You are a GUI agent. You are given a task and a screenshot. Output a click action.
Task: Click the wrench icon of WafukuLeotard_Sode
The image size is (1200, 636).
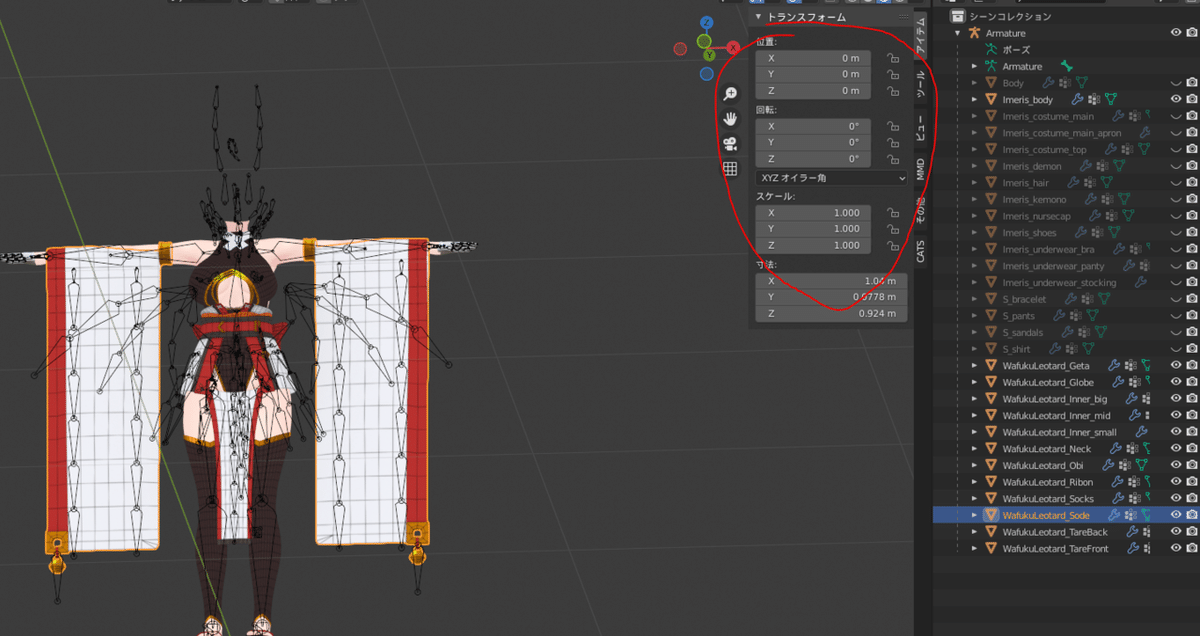coord(1114,515)
